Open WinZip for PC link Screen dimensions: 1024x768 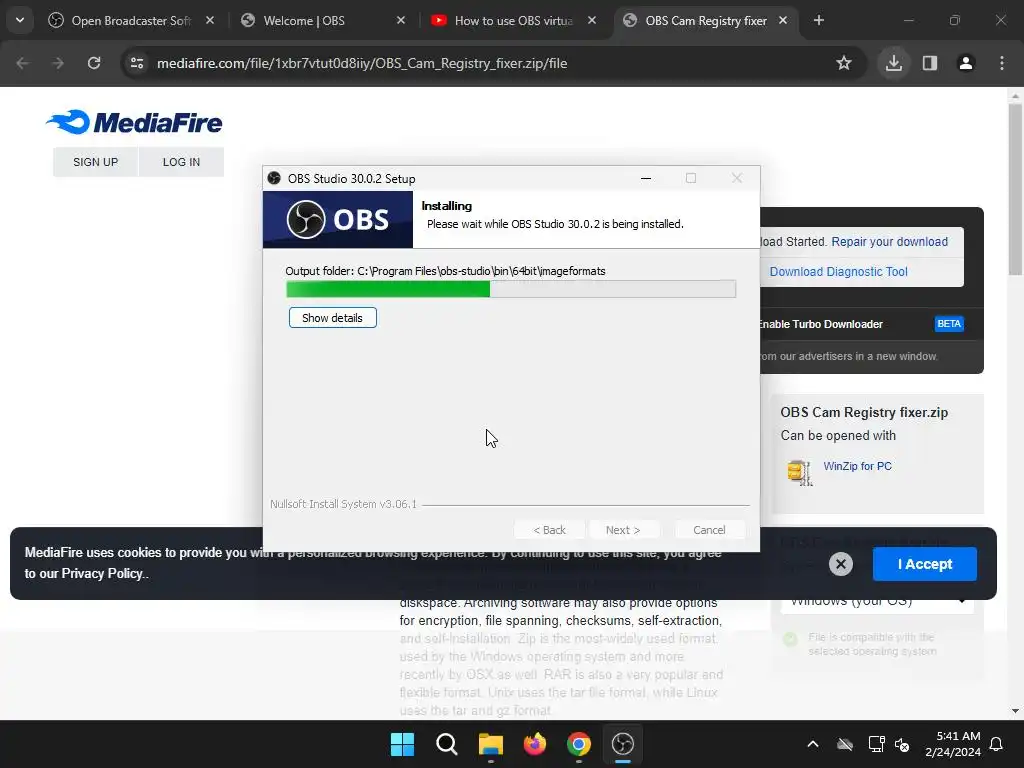[x=857, y=466]
